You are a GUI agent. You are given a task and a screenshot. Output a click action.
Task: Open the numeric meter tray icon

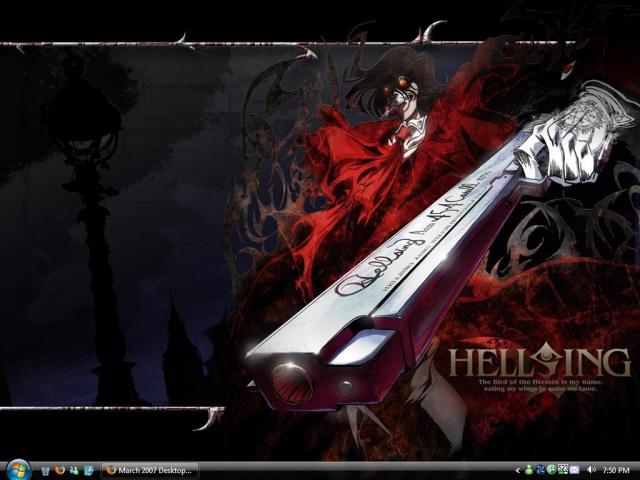pyautogui.click(x=563, y=469)
